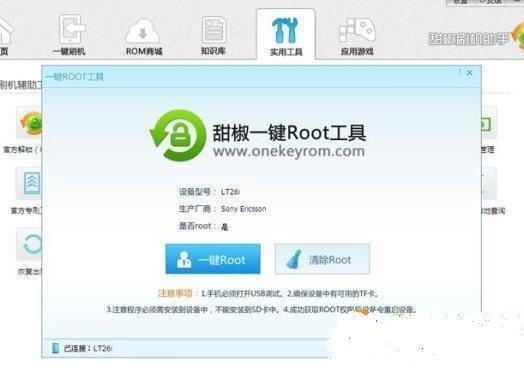This screenshot has height=372, width=524.
Task: Click the broom icon on 清除Root
Action: pos(294,259)
